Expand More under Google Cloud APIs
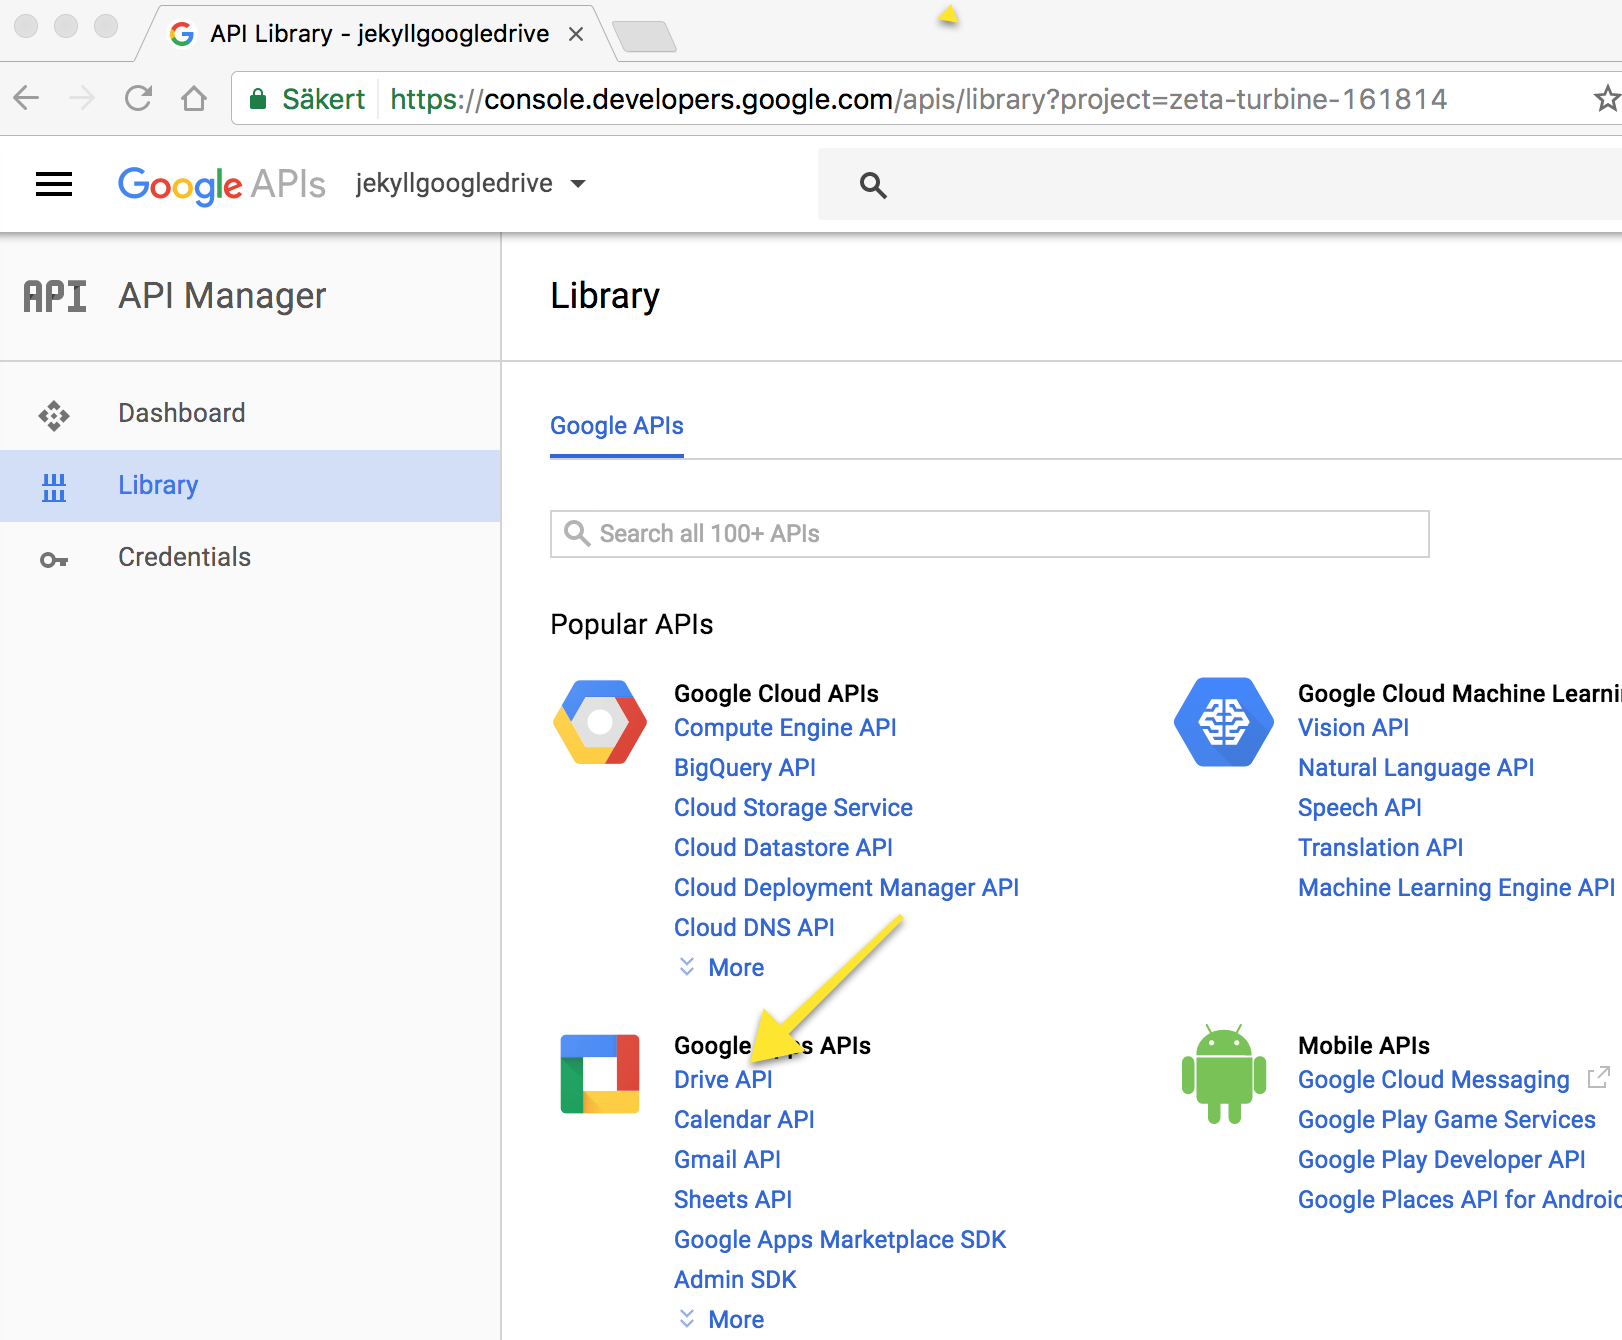This screenshot has height=1340, width=1622. coord(721,967)
